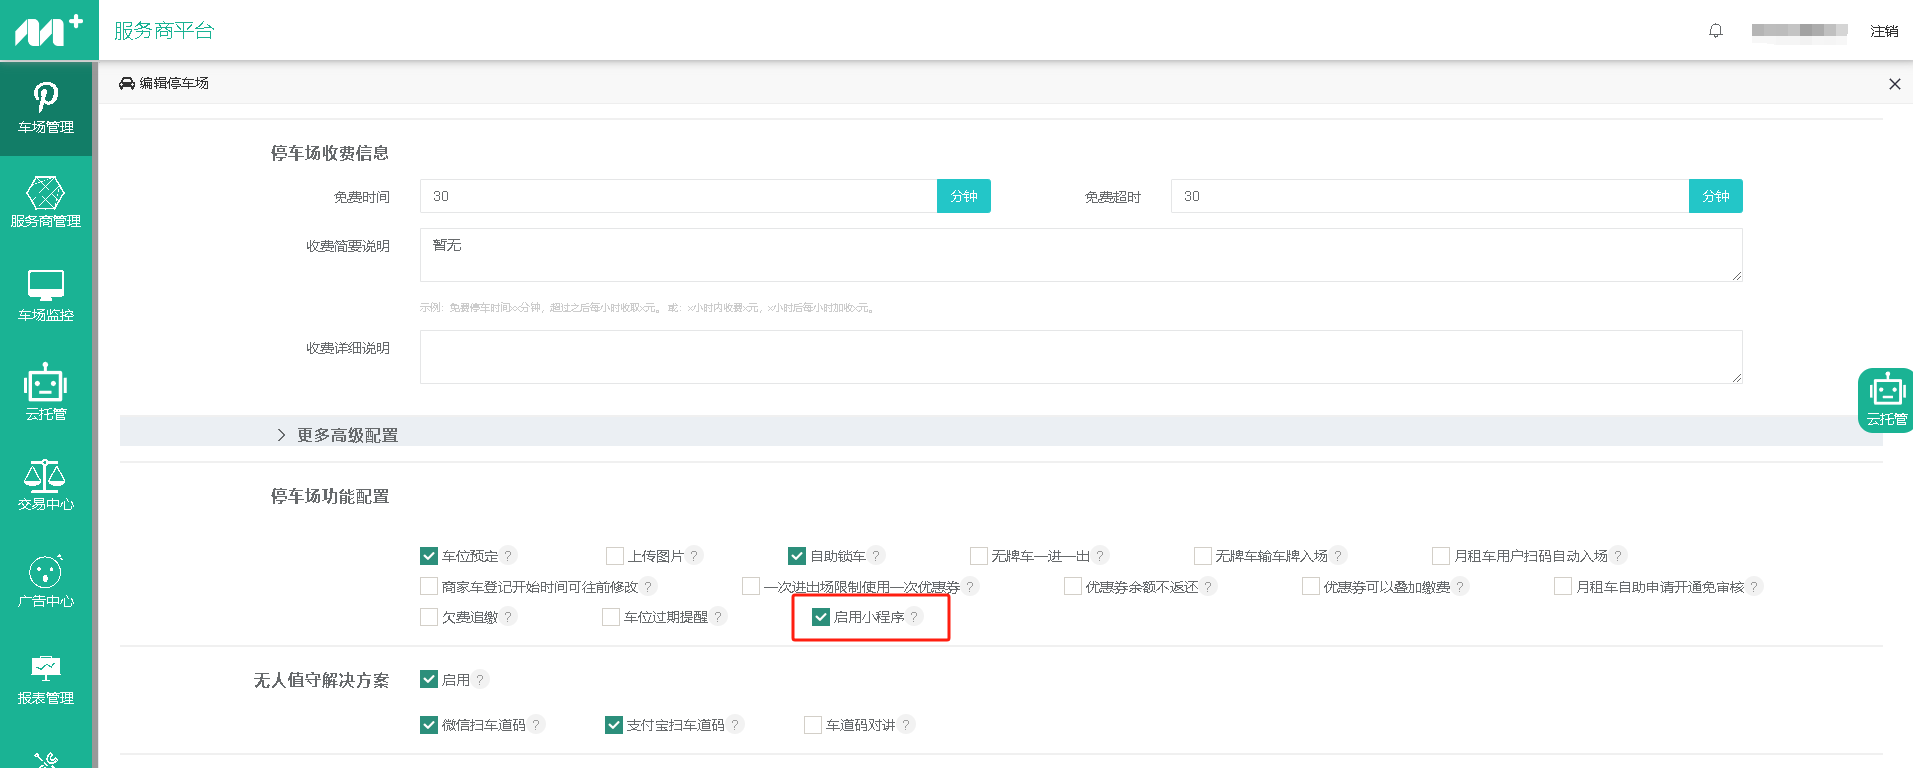Close the 编辑停车场 panel
Image resolution: width=1913 pixels, height=768 pixels.
(1894, 84)
